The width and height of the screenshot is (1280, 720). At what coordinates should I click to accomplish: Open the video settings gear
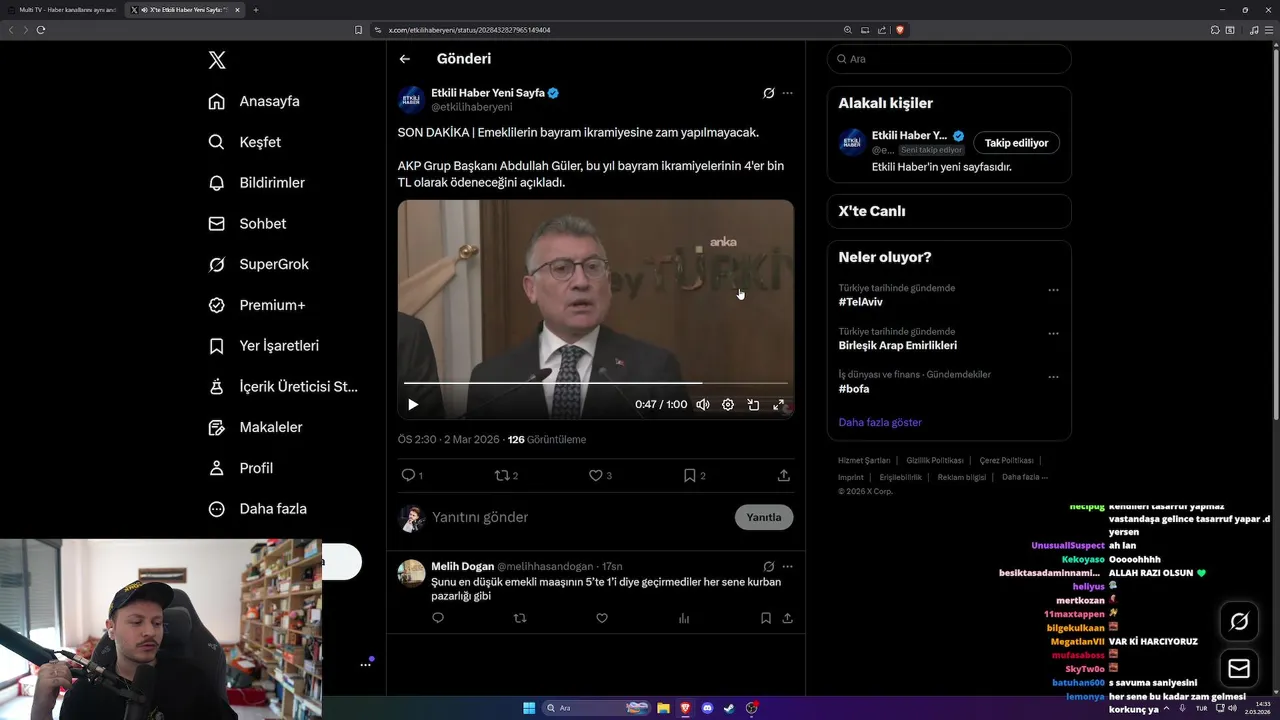(728, 404)
